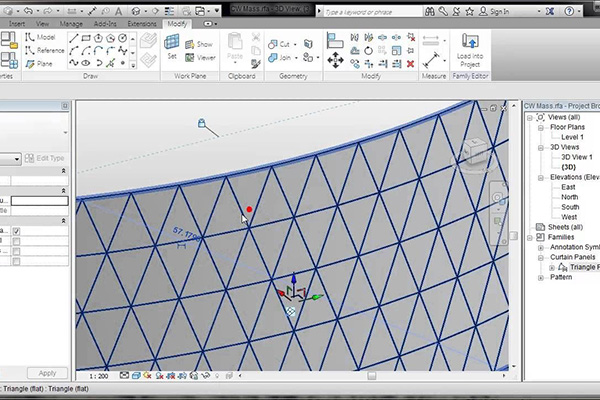Collapse the Elevations node
The image size is (600, 400).
click(541, 178)
